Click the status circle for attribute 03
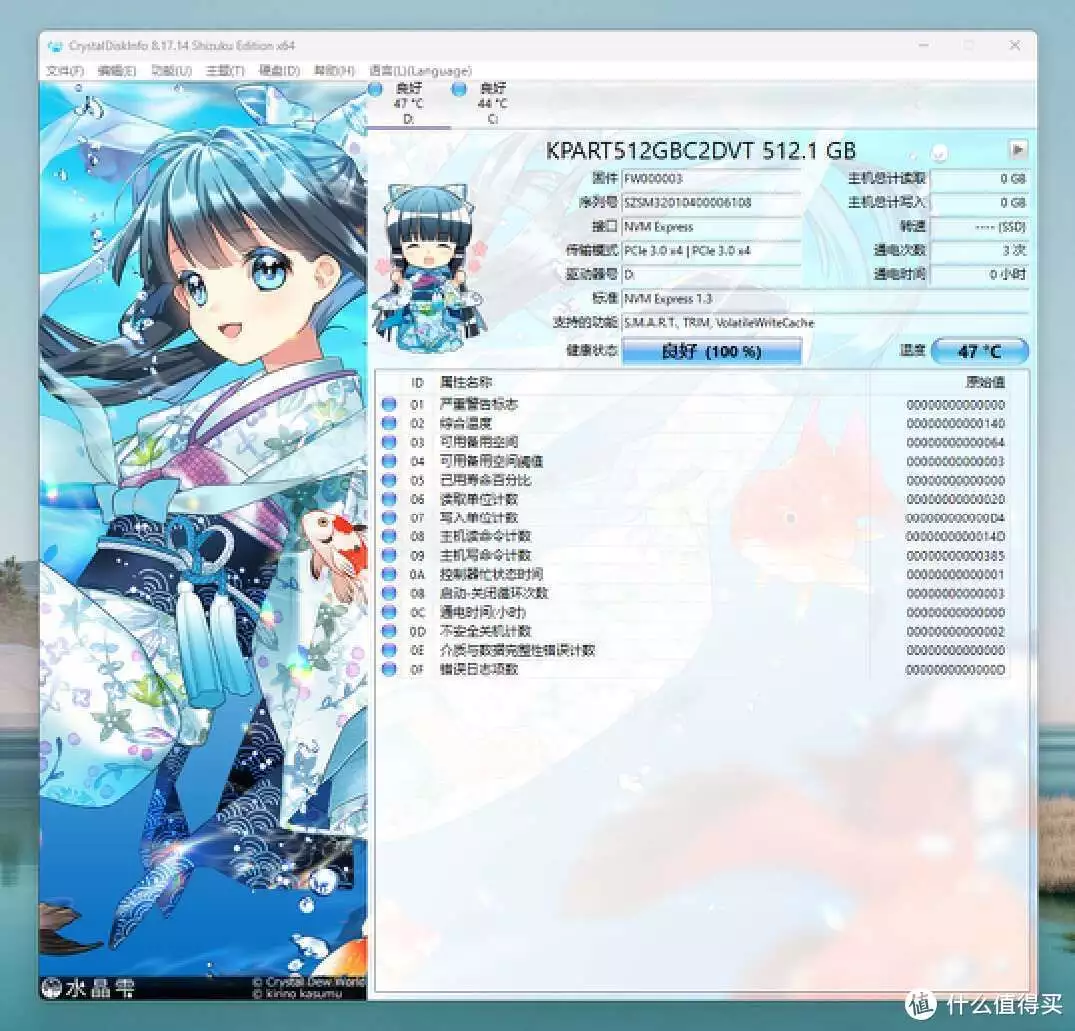Viewport: 1075px width, 1031px height. (389, 442)
